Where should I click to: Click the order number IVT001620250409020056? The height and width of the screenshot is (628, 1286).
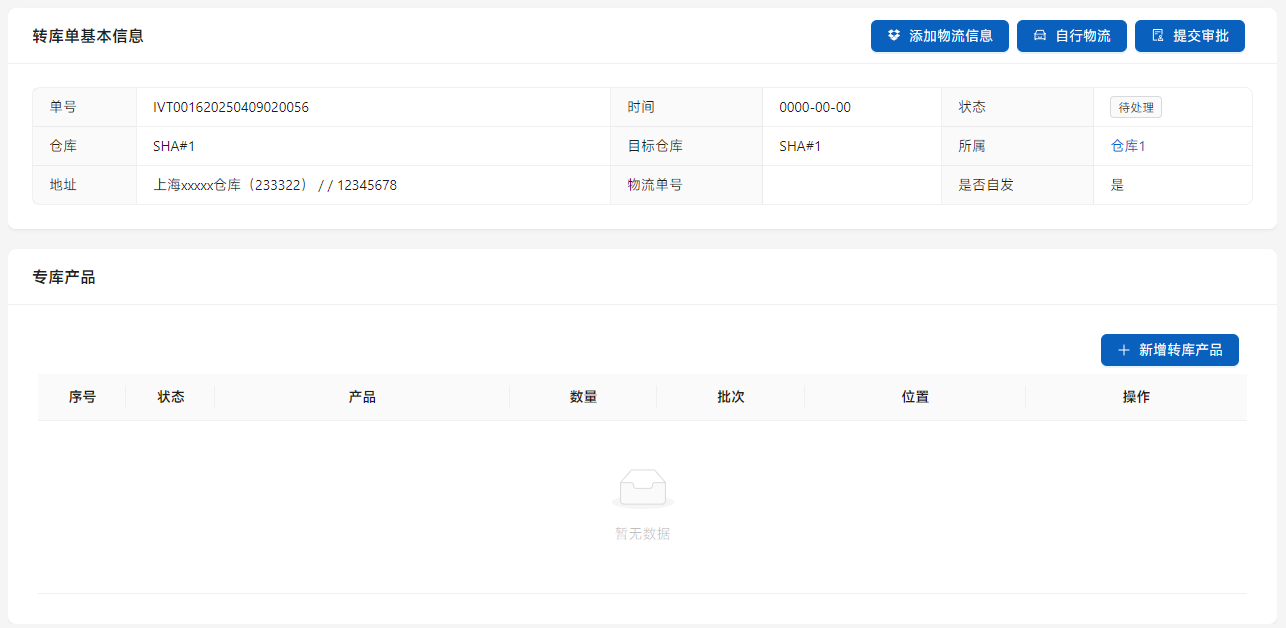(x=231, y=107)
